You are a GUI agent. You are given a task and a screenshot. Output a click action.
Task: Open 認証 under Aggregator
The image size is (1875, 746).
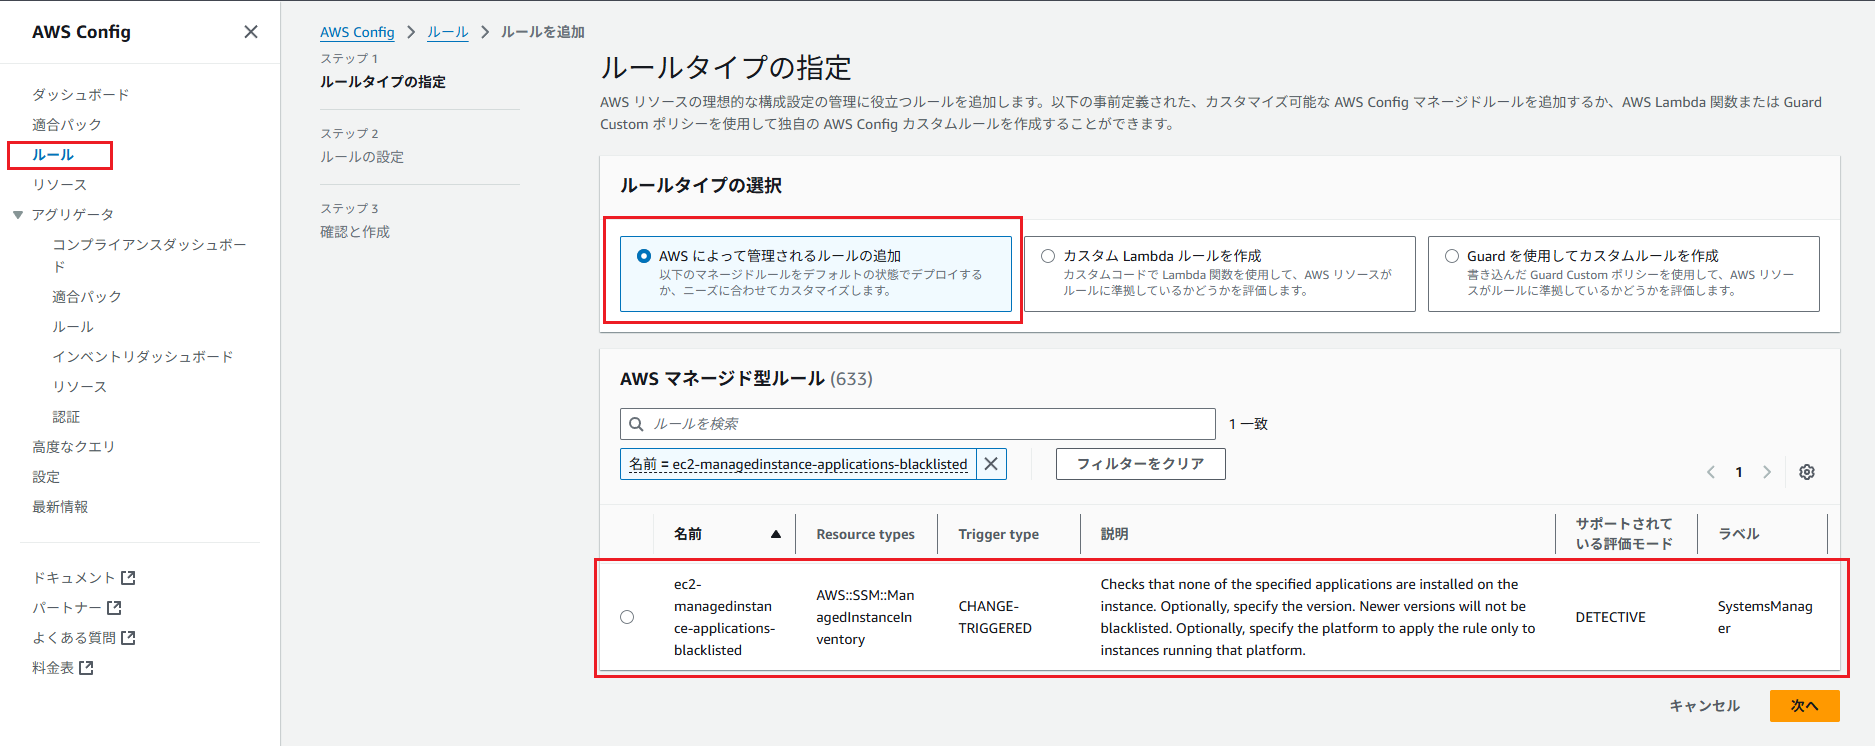pos(66,417)
